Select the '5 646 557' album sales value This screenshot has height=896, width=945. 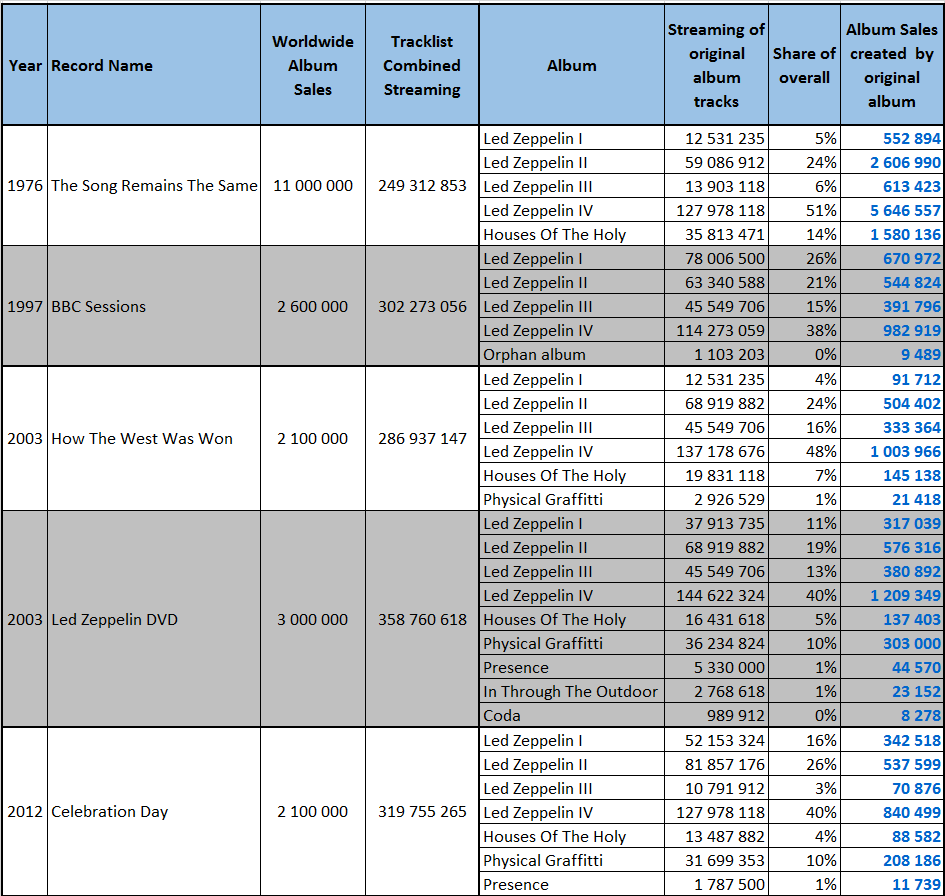[x=892, y=210]
